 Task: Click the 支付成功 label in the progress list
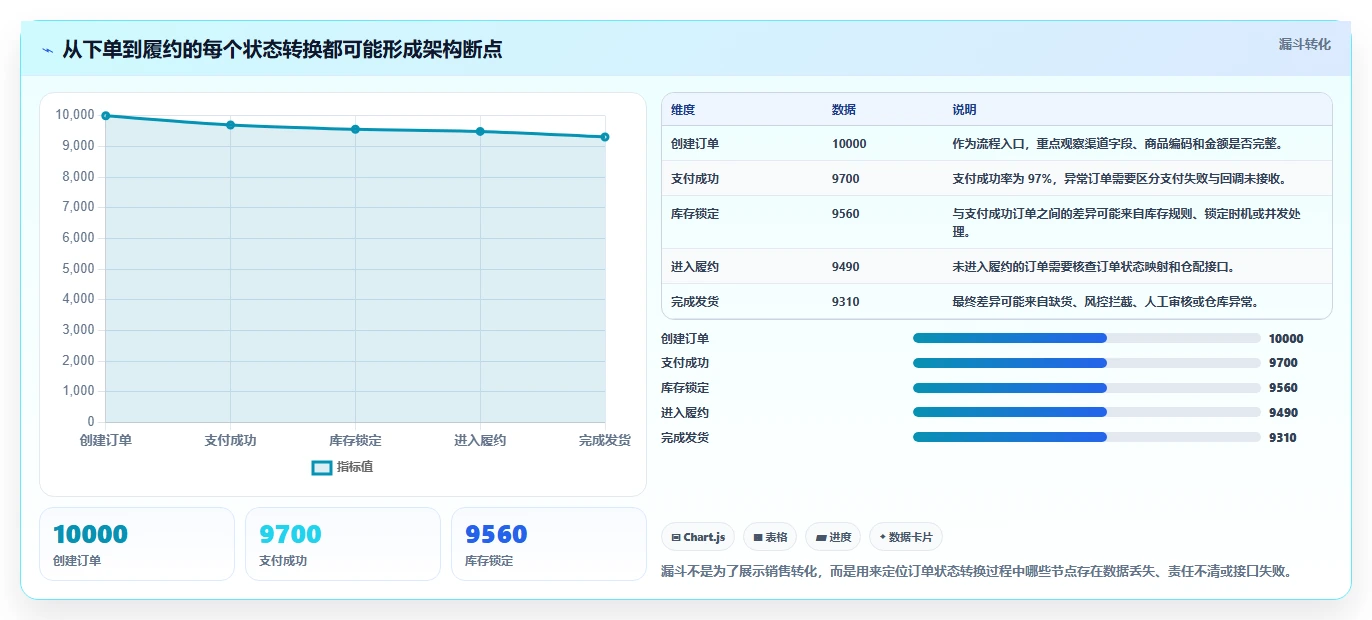point(685,363)
